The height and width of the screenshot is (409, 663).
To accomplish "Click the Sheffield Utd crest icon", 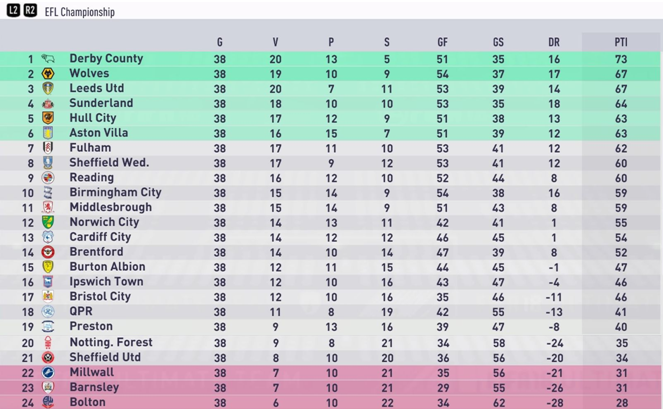I will click(48, 358).
